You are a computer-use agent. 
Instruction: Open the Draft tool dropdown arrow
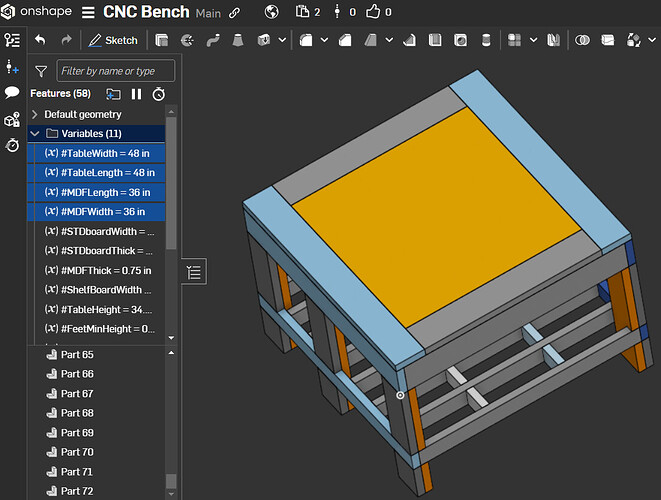389,40
